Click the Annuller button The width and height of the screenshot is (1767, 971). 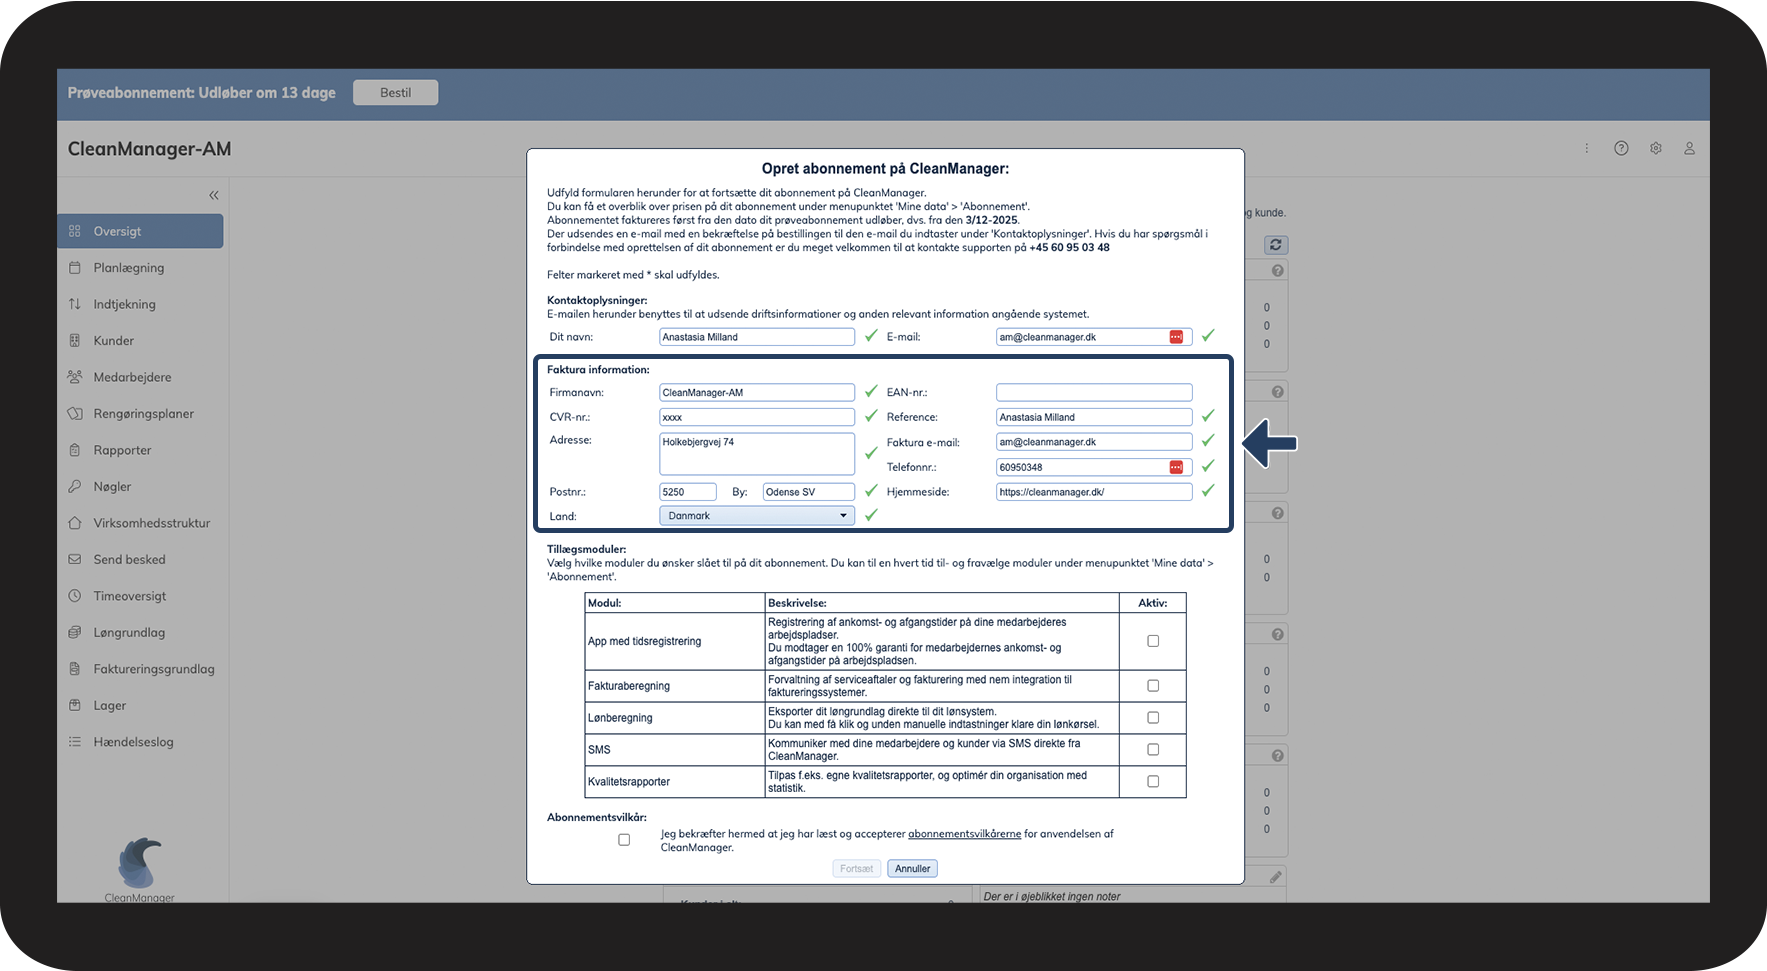(912, 869)
